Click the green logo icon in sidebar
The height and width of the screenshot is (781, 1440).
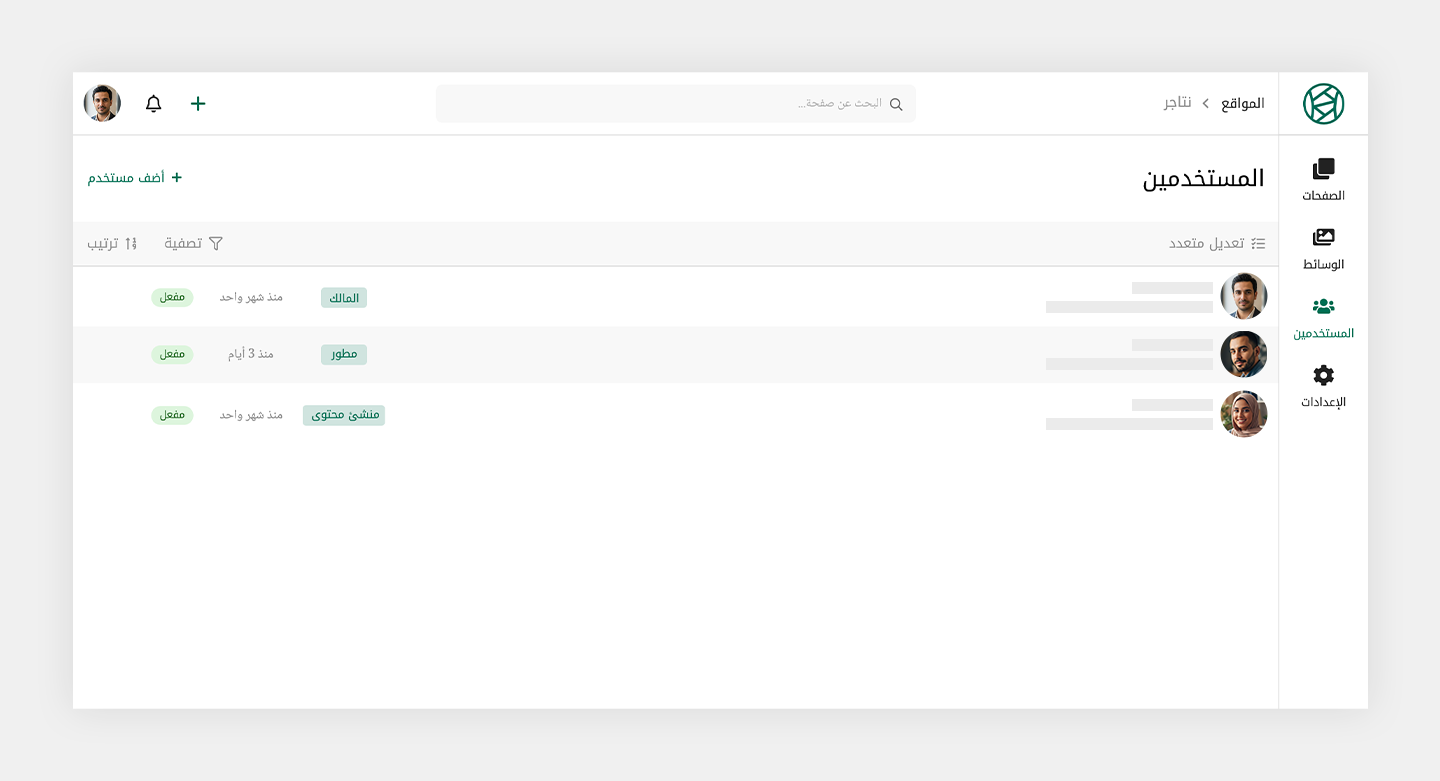pos(1323,104)
